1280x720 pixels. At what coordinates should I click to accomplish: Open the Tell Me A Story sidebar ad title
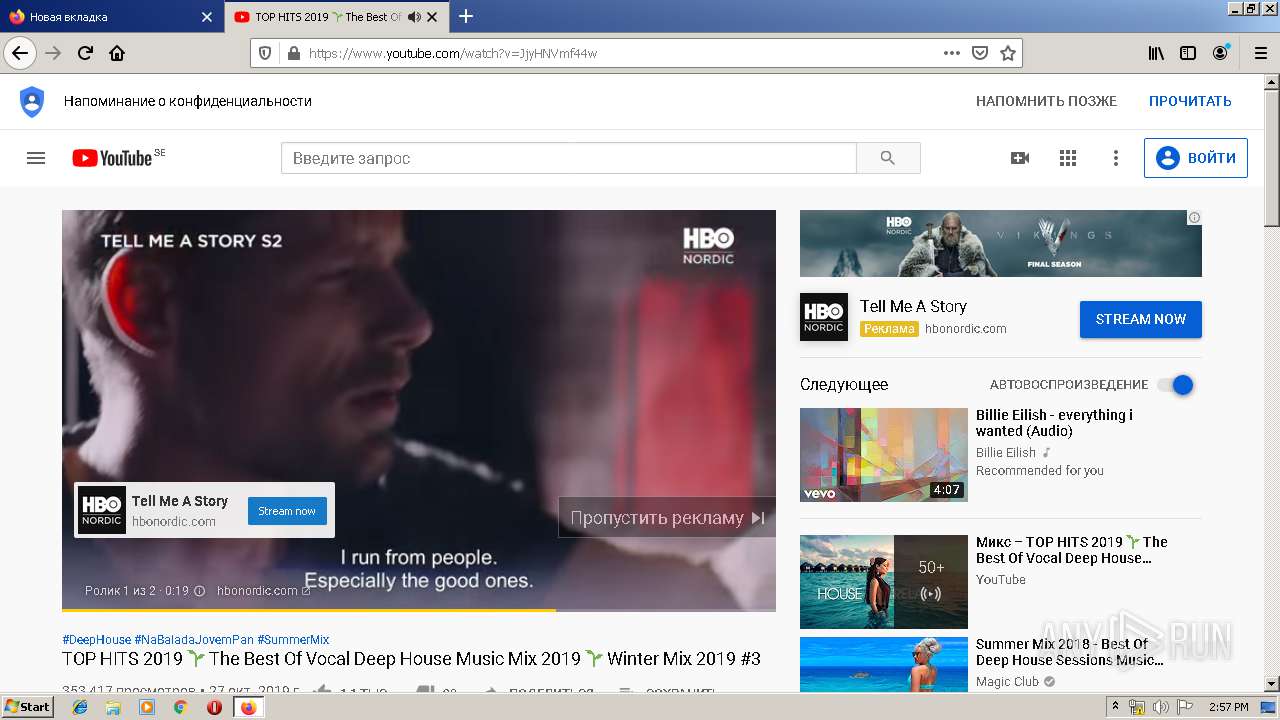tap(913, 306)
